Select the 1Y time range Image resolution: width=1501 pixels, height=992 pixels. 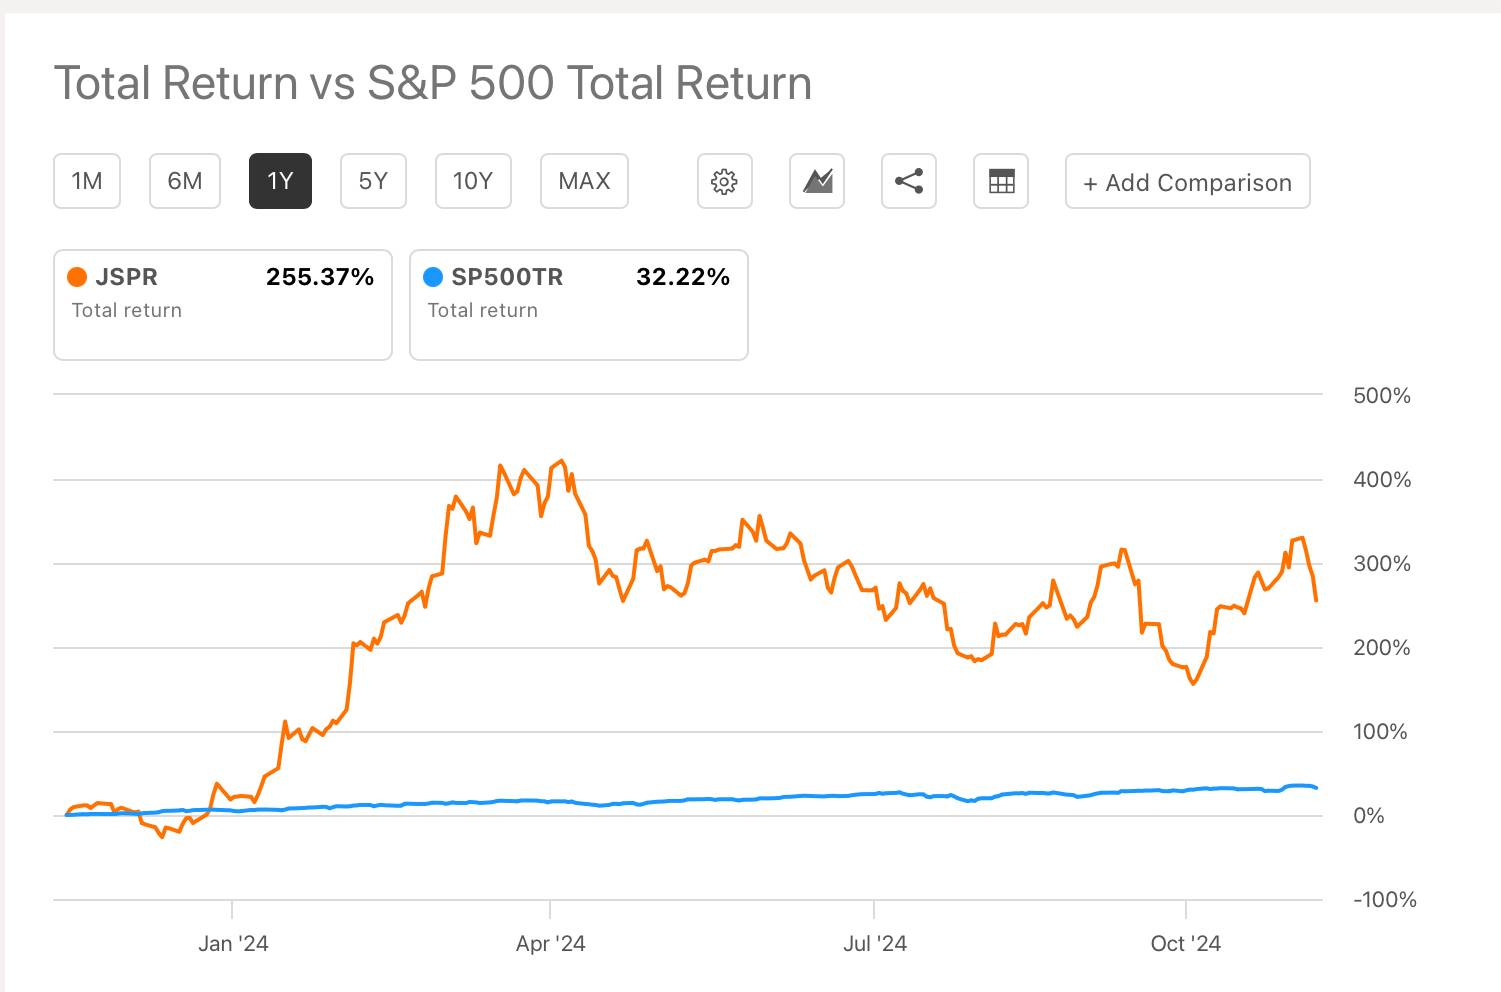[x=280, y=181]
